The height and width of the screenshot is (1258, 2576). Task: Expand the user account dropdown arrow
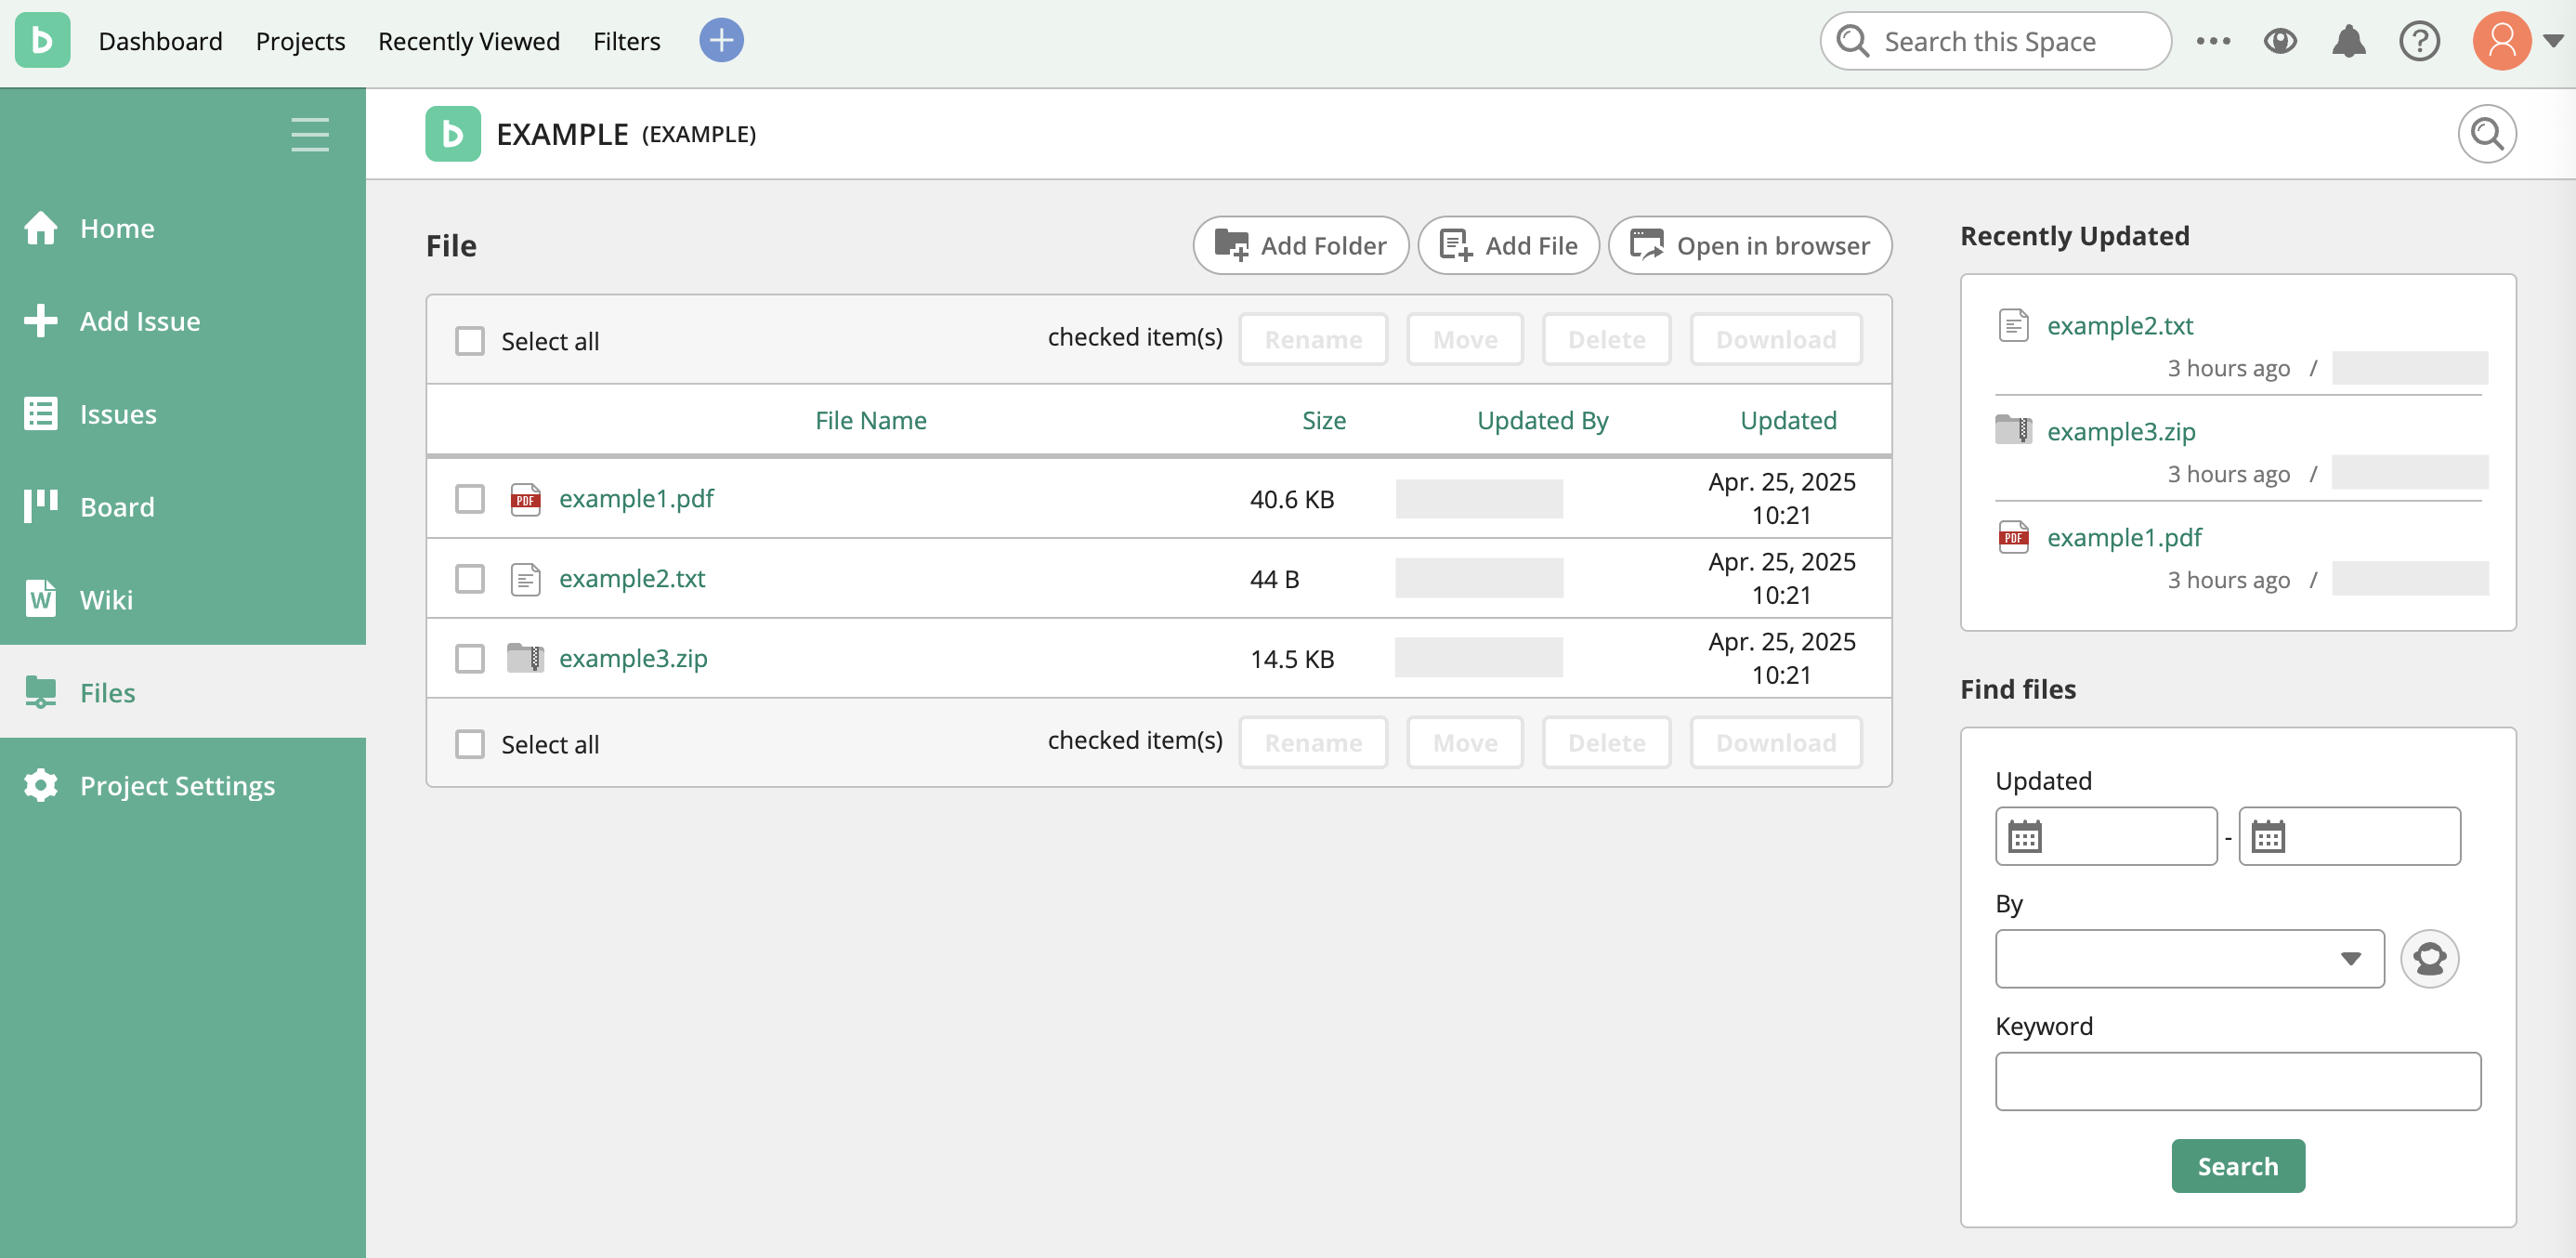tap(2553, 41)
